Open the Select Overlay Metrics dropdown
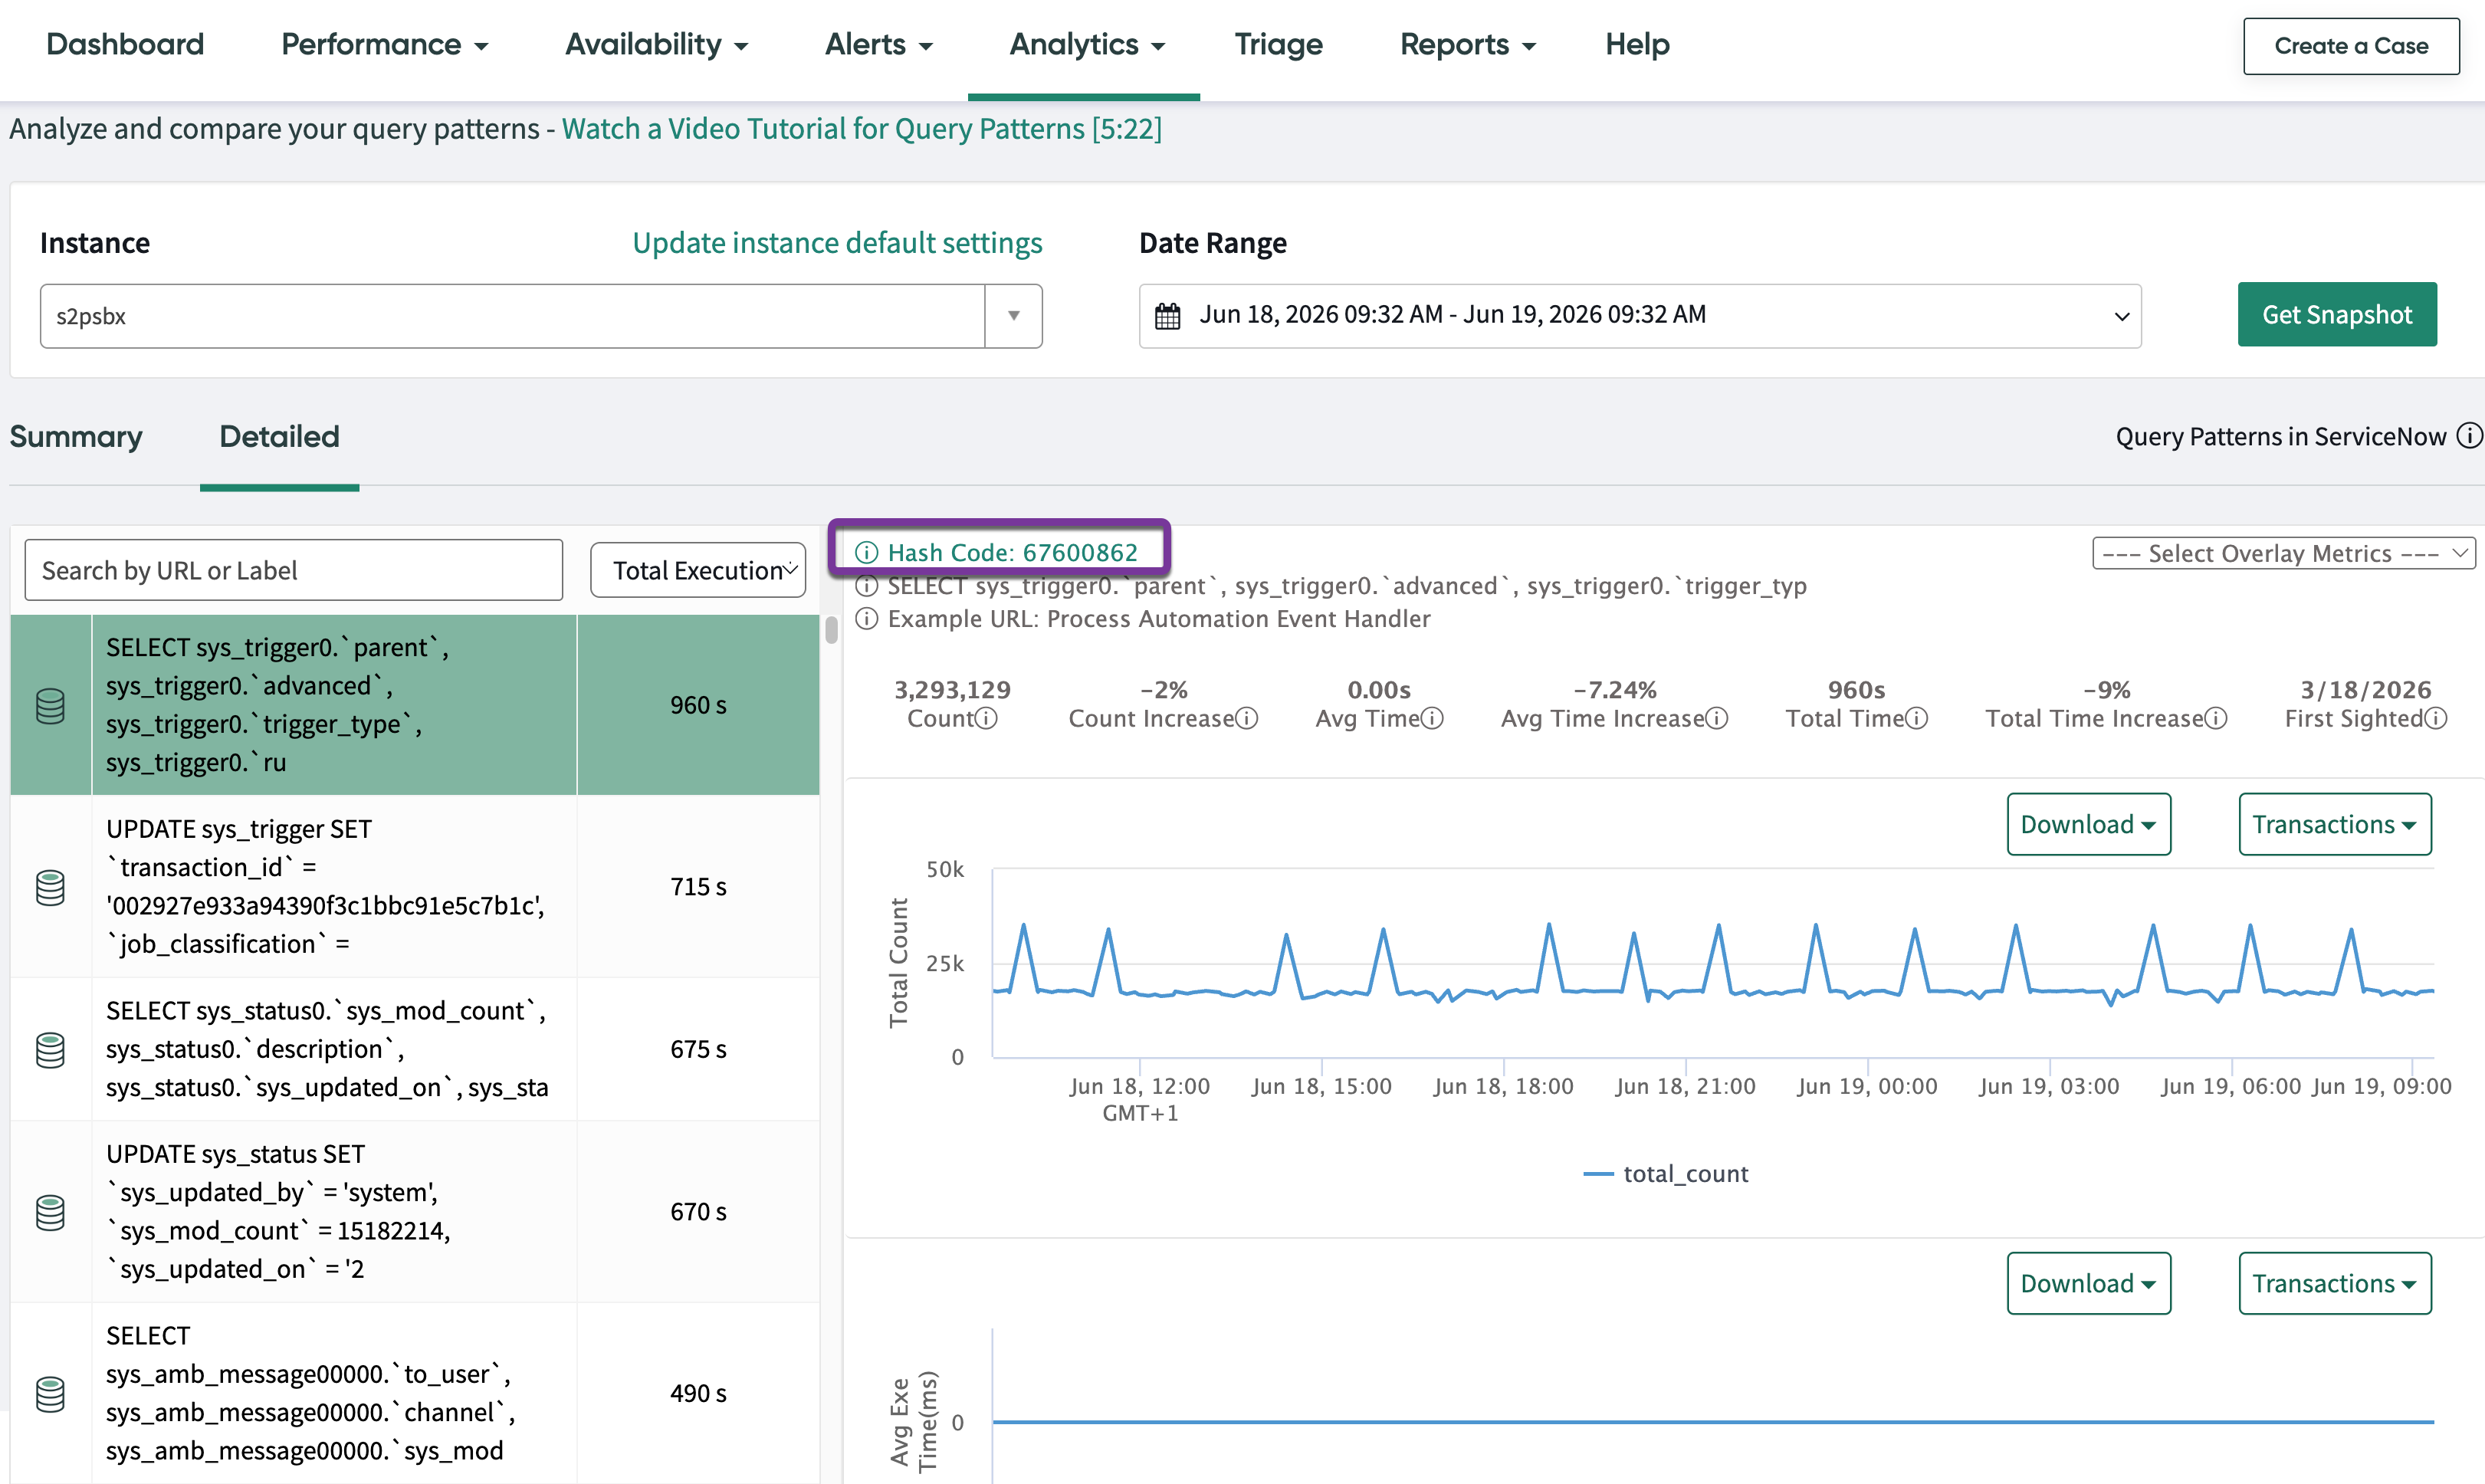 pyautogui.click(x=2283, y=553)
